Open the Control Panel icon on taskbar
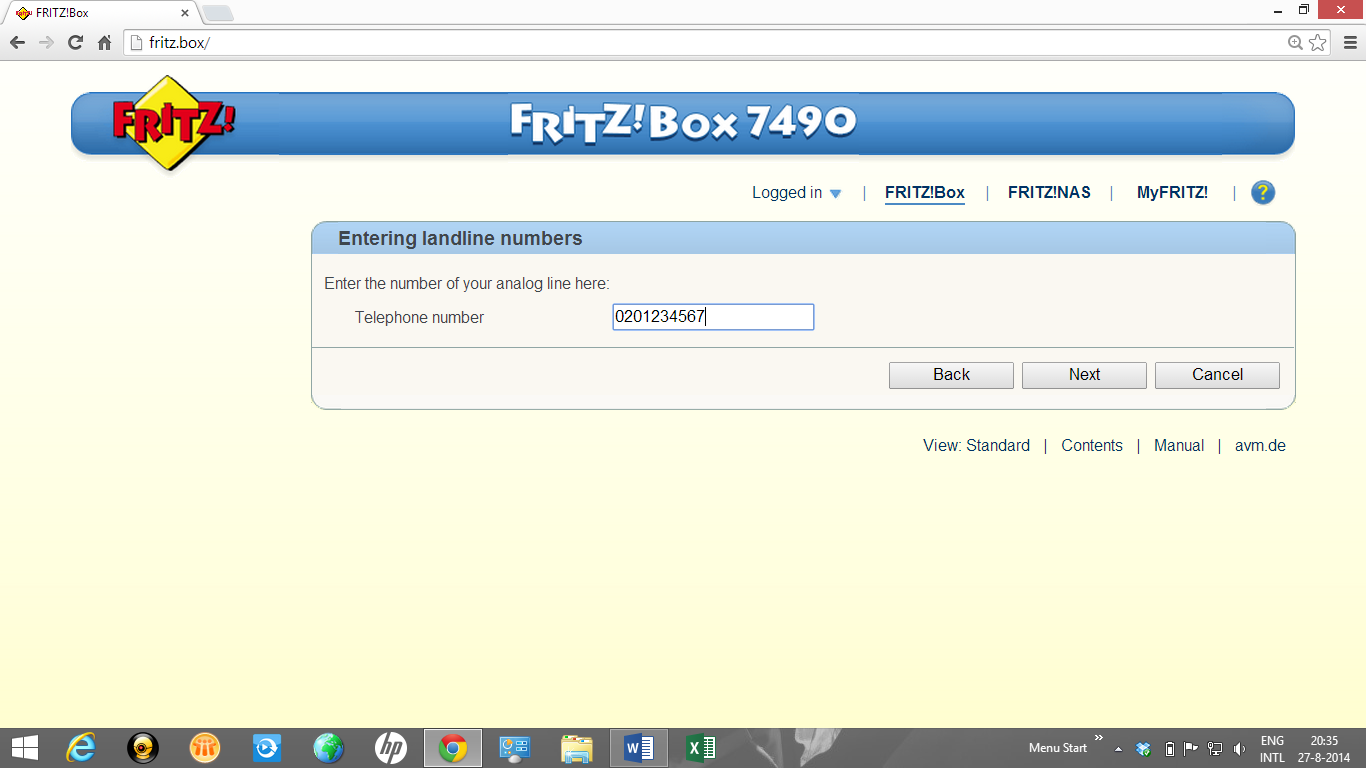The height and width of the screenshot is (768, 1366). point(515,748)
